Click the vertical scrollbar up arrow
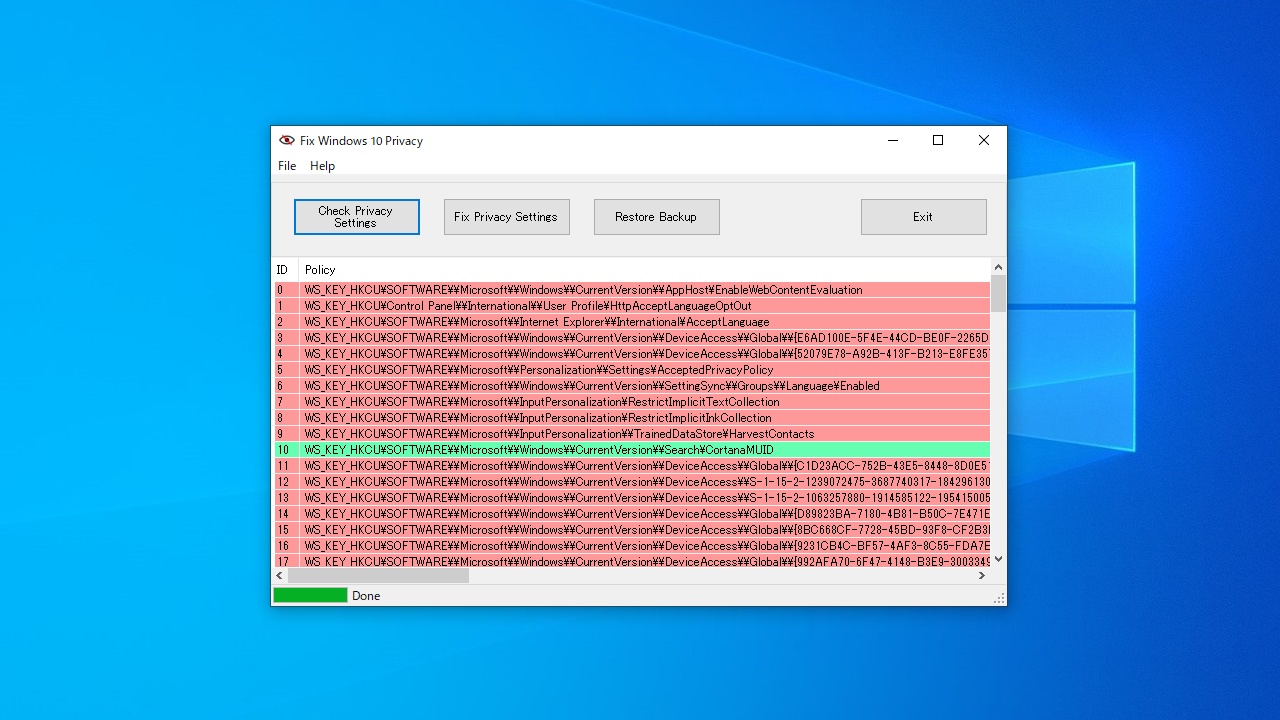 [x=998, y=268]
